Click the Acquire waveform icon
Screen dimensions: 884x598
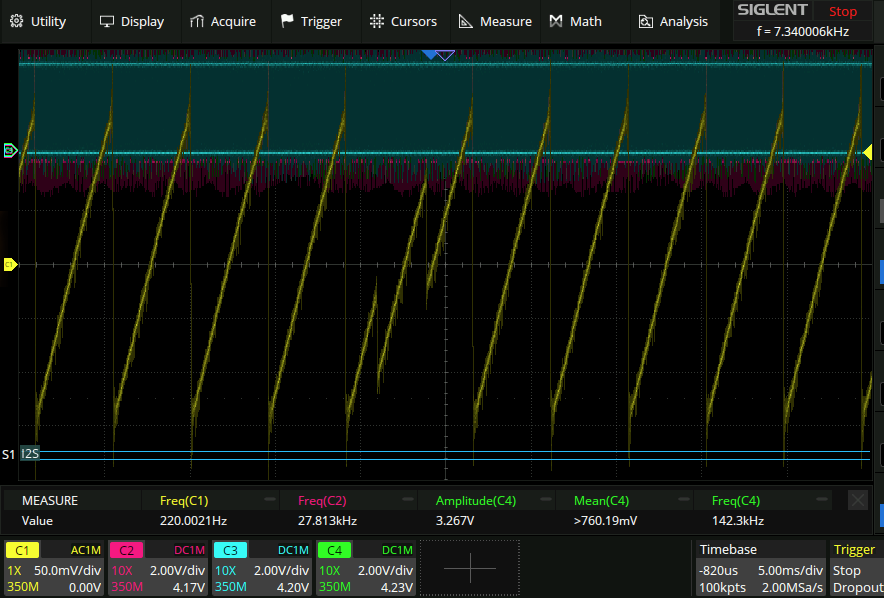pos(197,21)
